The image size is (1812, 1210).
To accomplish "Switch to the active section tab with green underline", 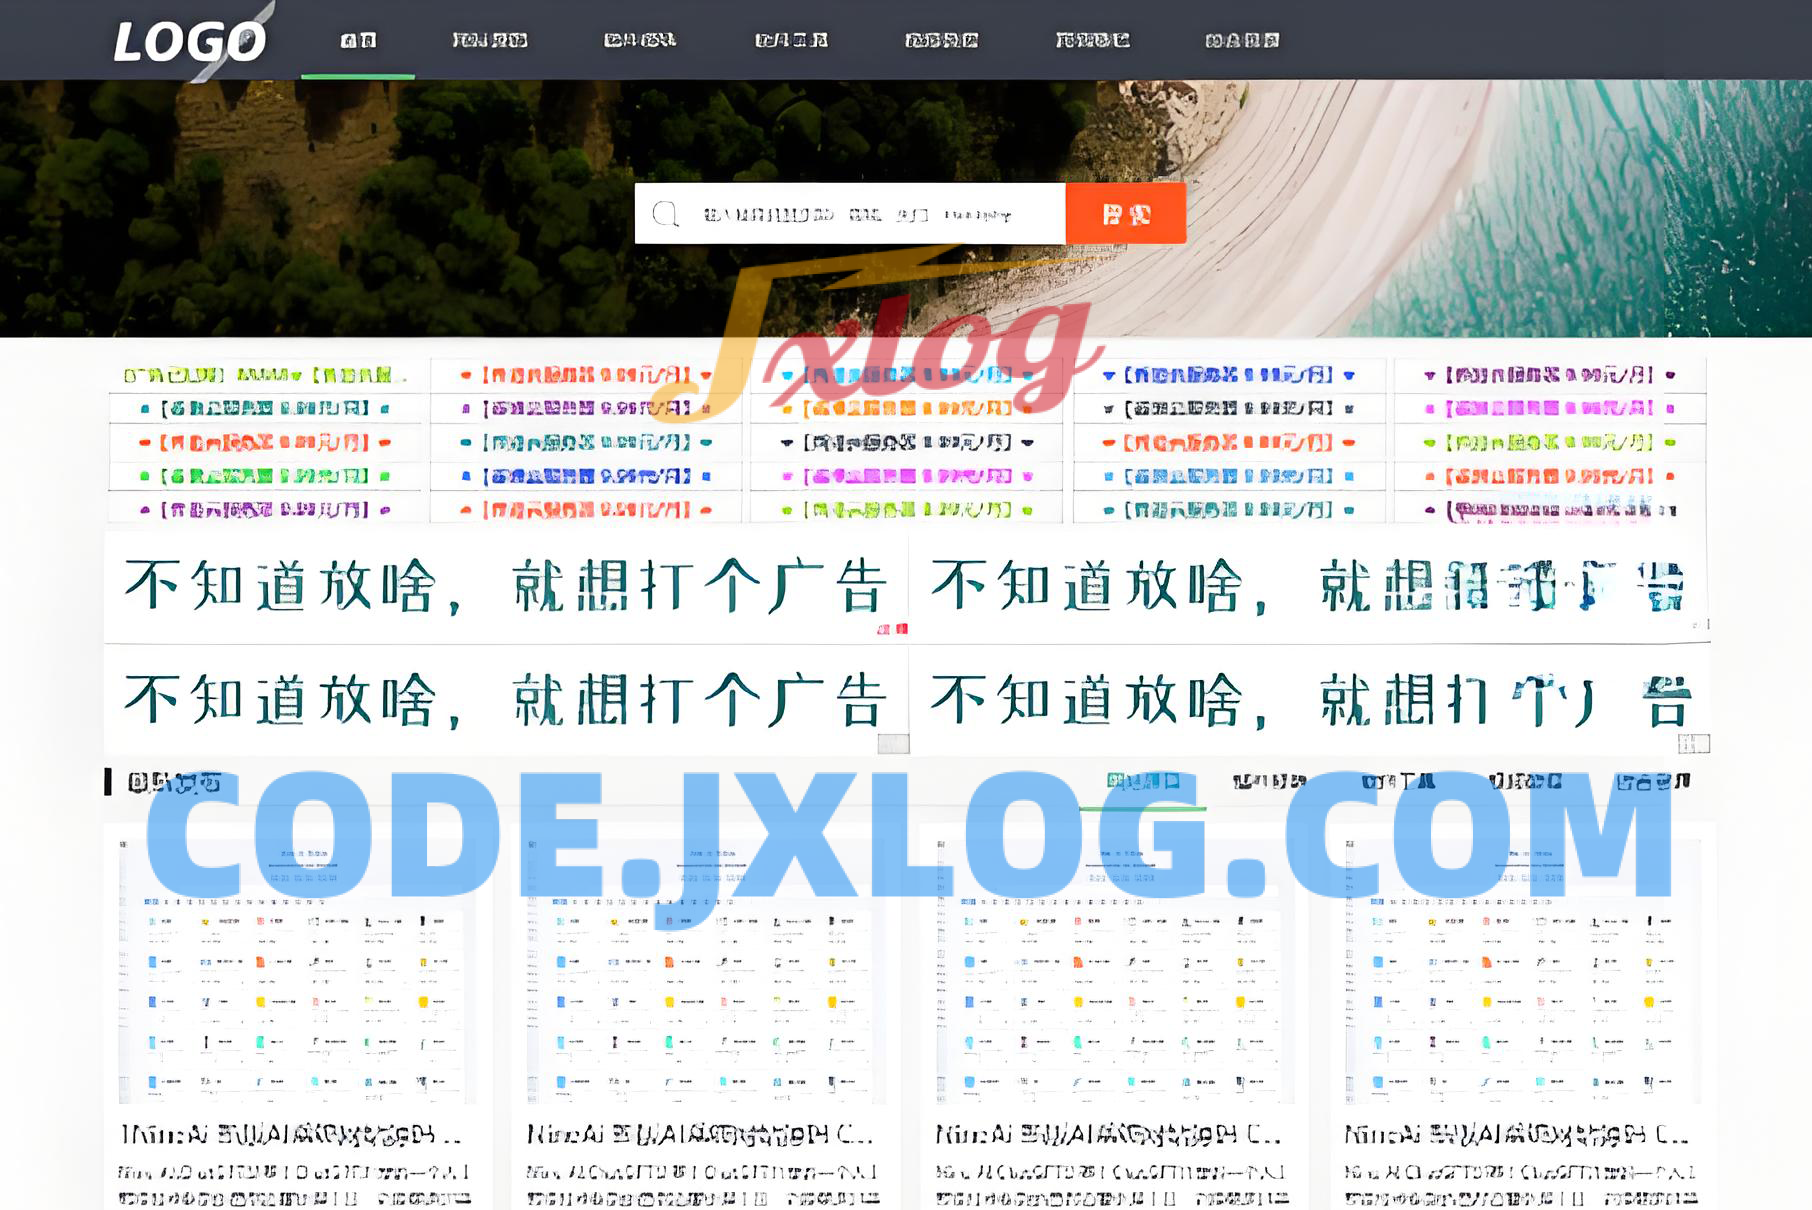I will [x=1147, y=780].
